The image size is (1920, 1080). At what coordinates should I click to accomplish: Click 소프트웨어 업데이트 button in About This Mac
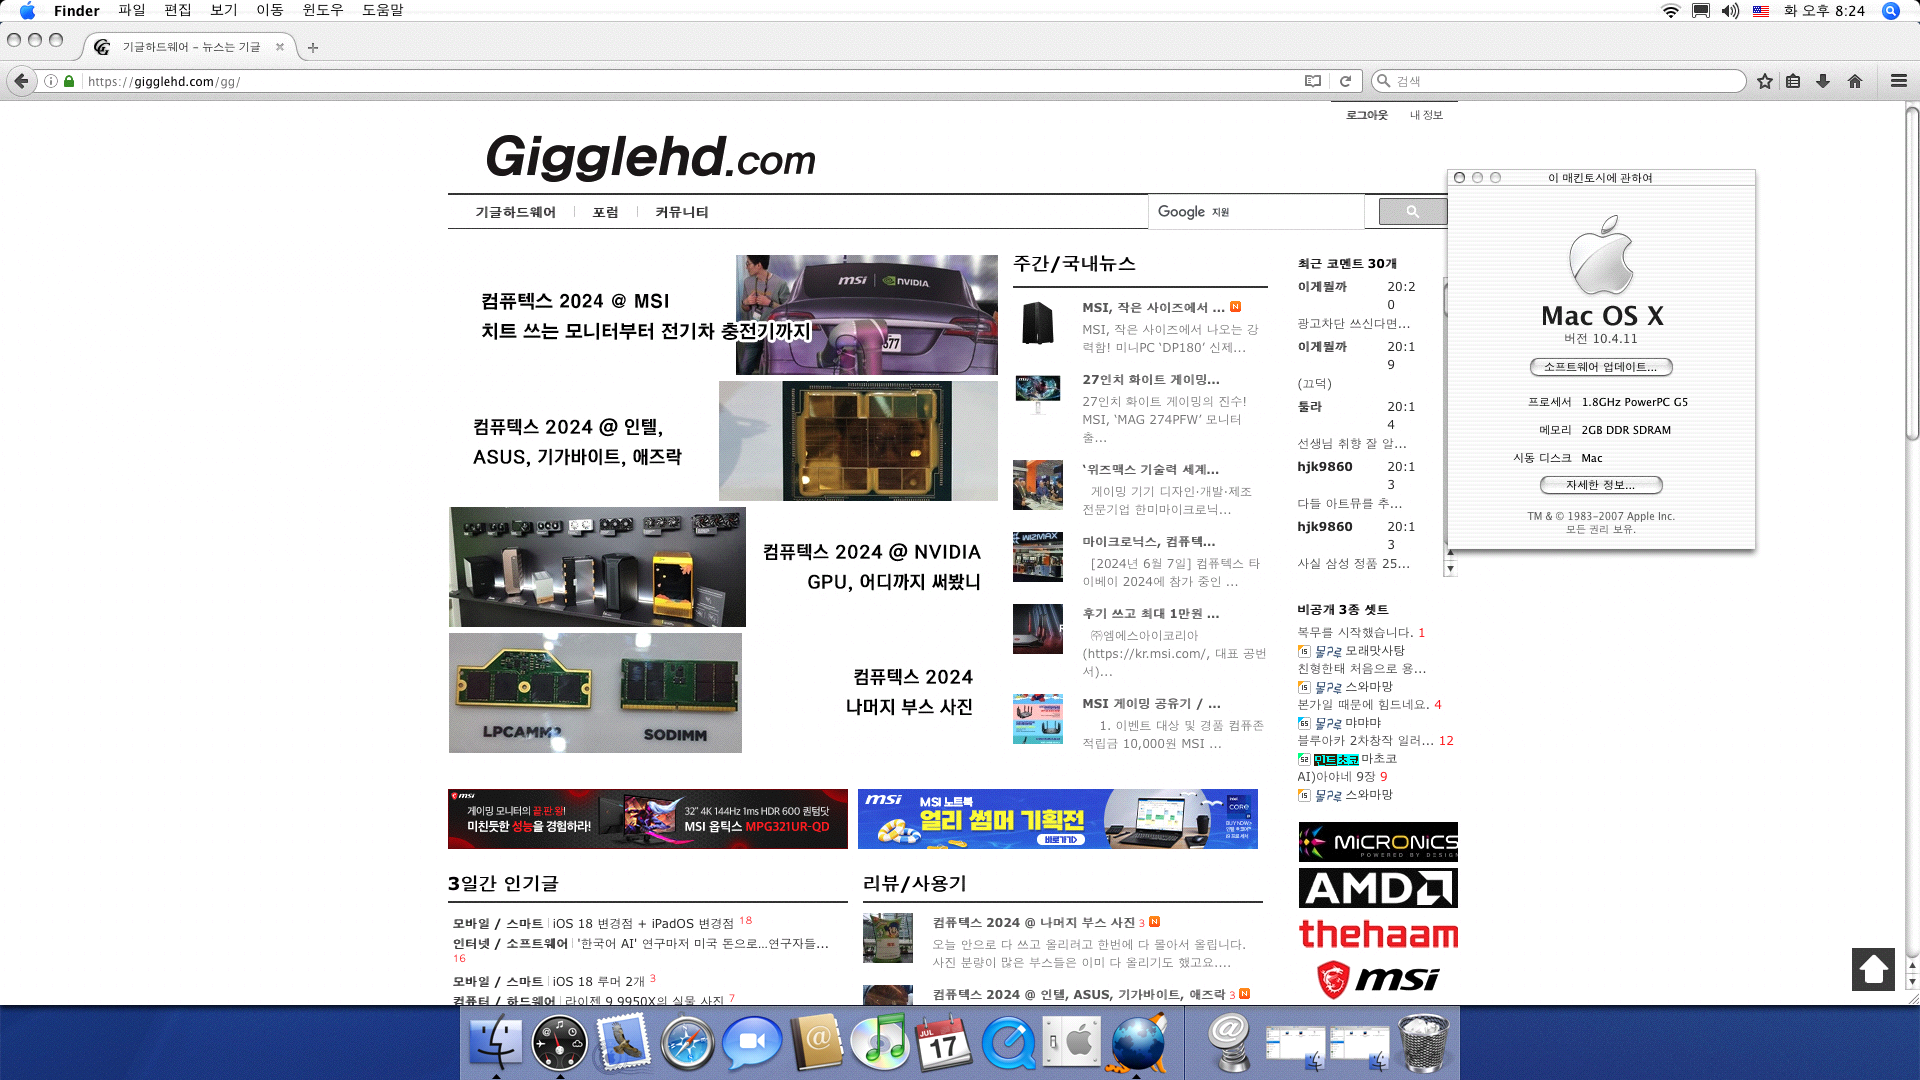click(x=1601, y=367)
